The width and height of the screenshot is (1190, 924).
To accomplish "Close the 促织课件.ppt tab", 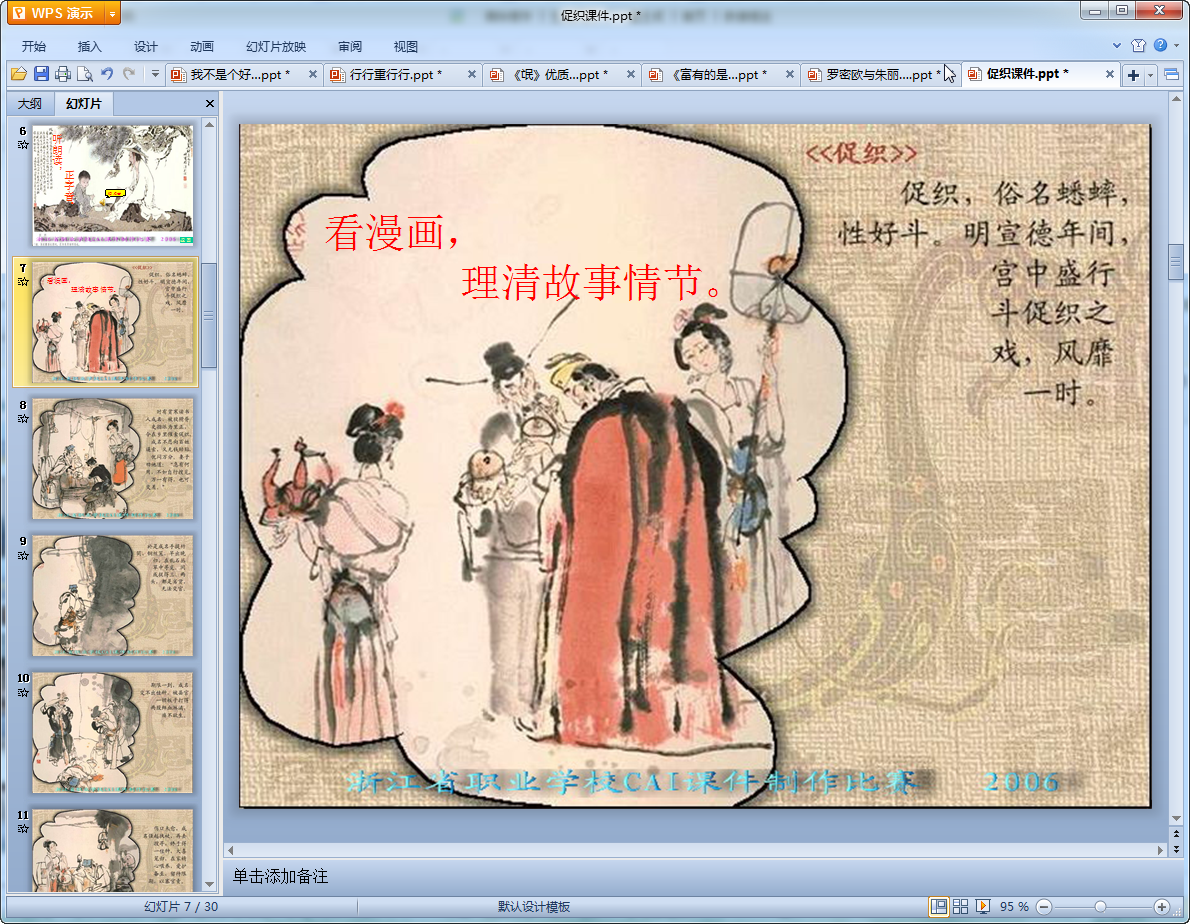I will tap(1110, 74).
